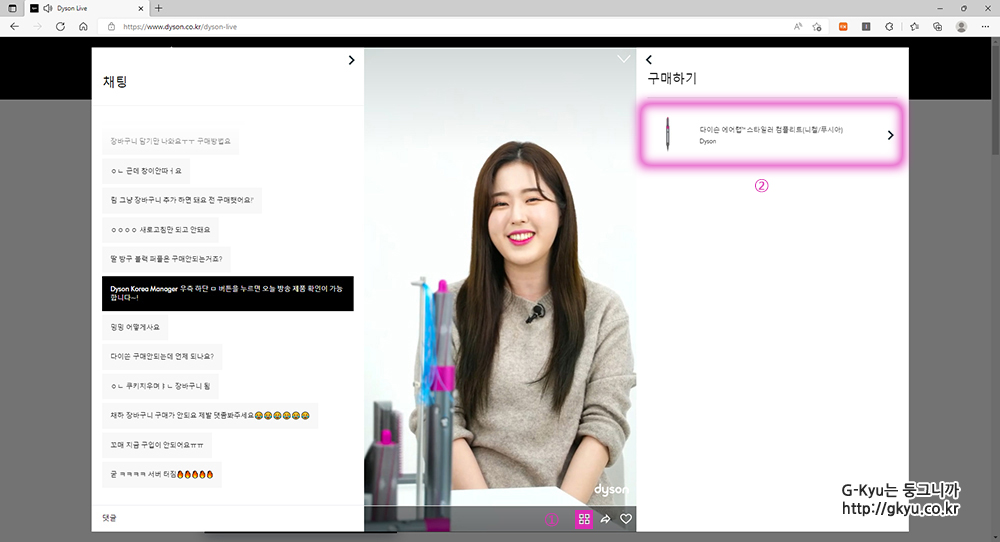1000x542 pixels.
Task: Click chat message '밍밍 어떻게사요'
Action: (x=135, y=326)
